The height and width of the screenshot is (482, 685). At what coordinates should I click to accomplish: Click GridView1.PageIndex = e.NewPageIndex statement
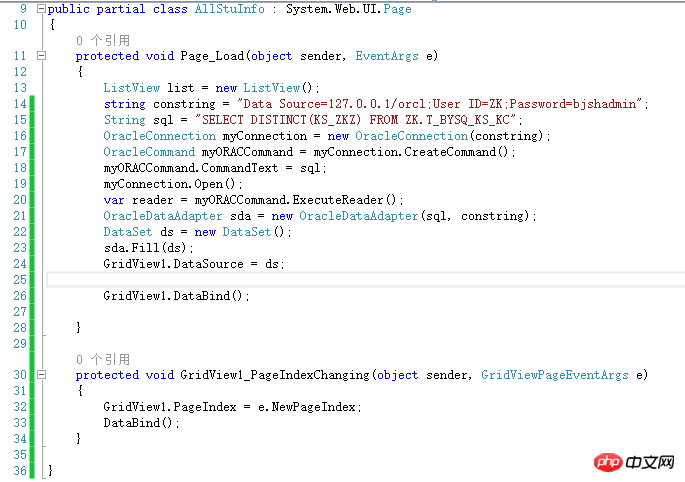232,407
